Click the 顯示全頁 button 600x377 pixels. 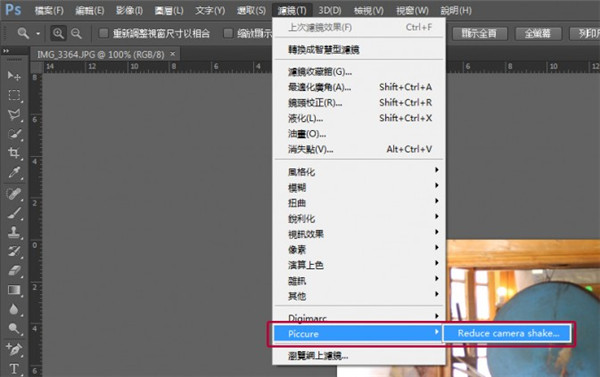479,34
